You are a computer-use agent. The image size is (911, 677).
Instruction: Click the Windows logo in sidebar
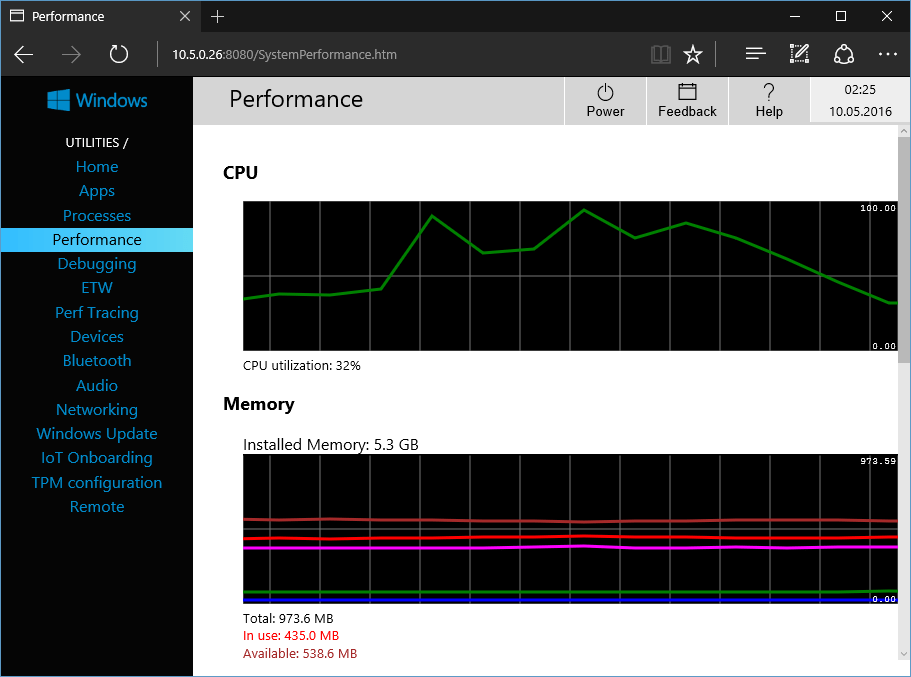97,100
